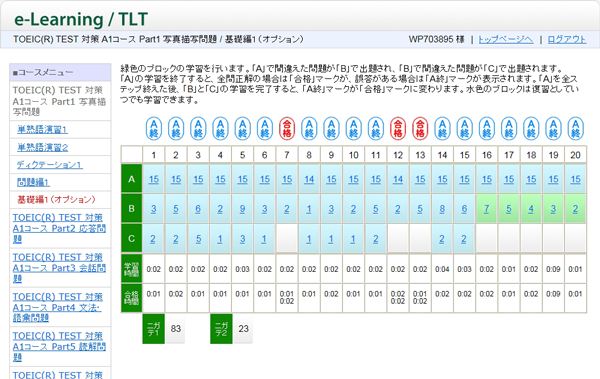Click the red 合格 badge above column 13
Viewport: 600px width, 379px height.
pyautogui.click(x=420, y=129)
